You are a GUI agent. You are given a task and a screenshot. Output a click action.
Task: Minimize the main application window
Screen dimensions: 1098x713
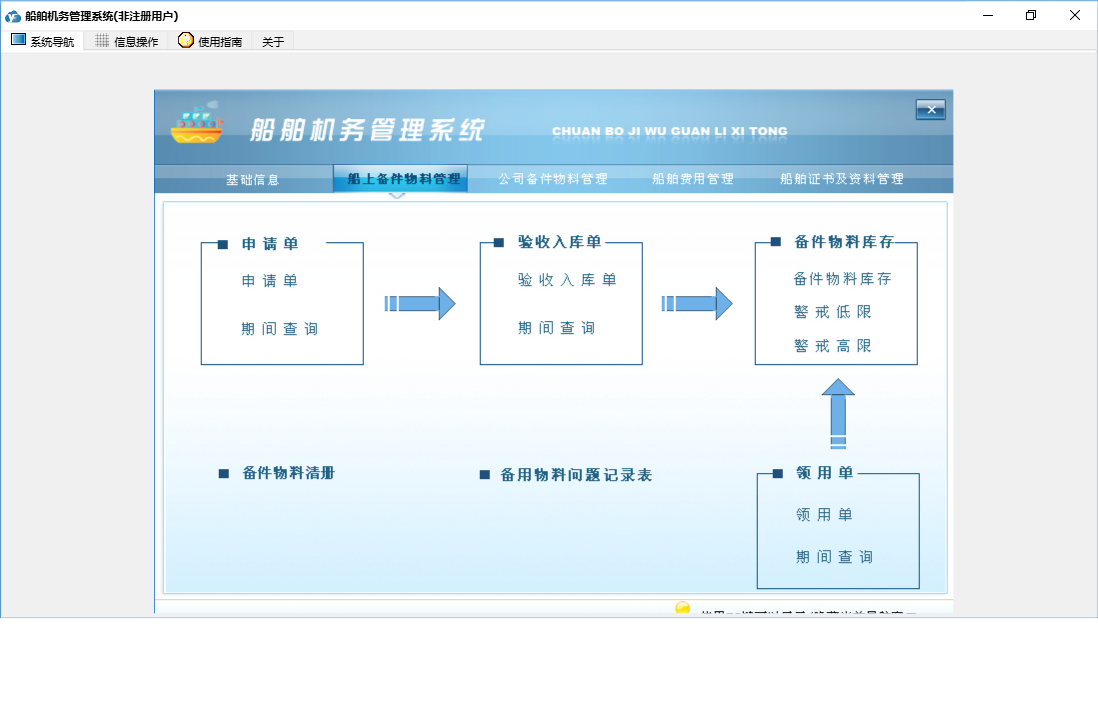[987, 15]
